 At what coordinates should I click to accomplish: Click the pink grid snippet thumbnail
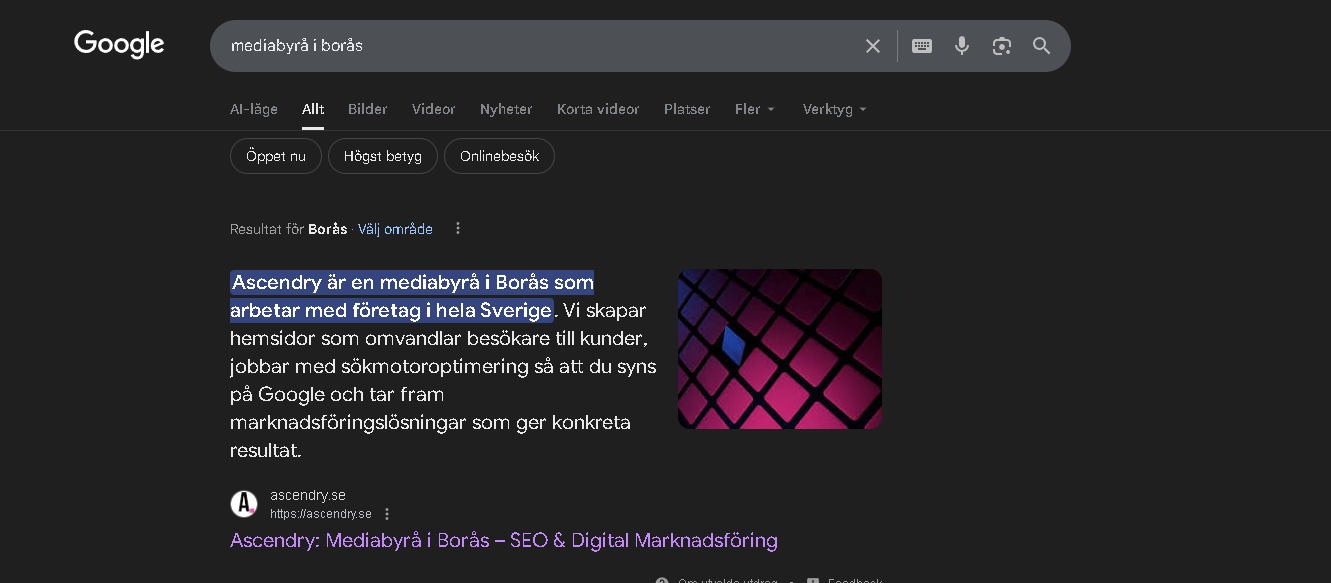pyautogui.click(x=780, y=349)
